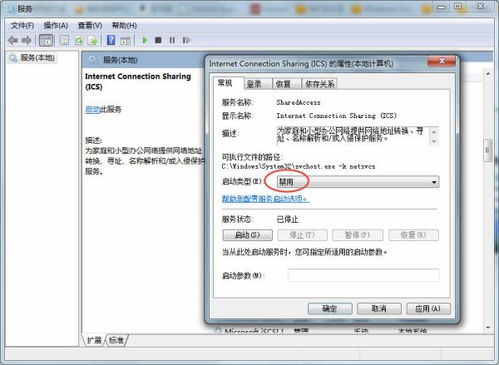Click the Start Service play icon
Screen dimensions: 499x365
145,40
